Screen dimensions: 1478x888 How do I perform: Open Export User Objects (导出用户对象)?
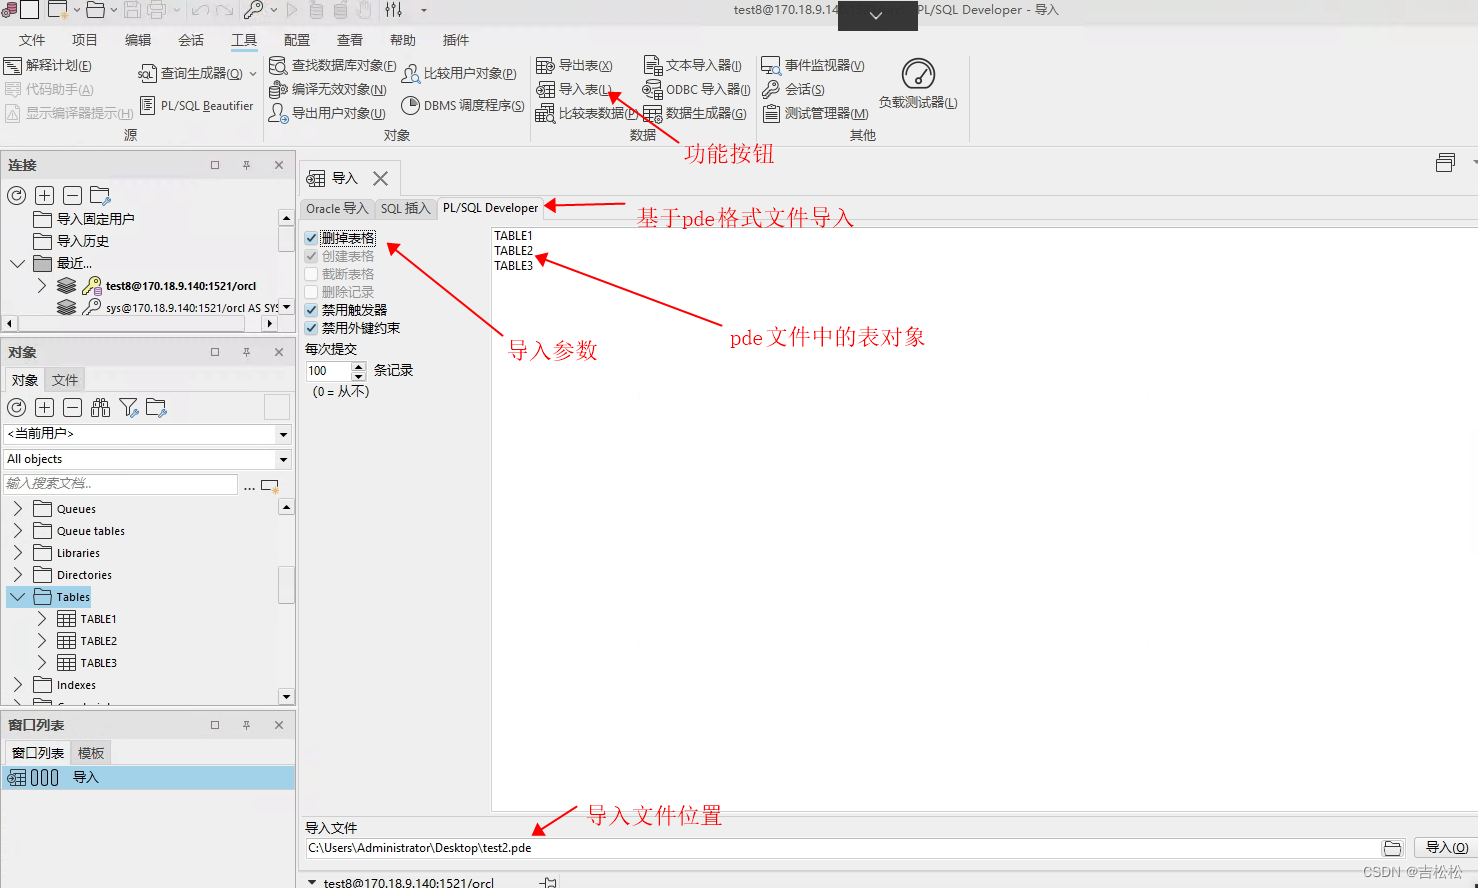click(327, 113)
